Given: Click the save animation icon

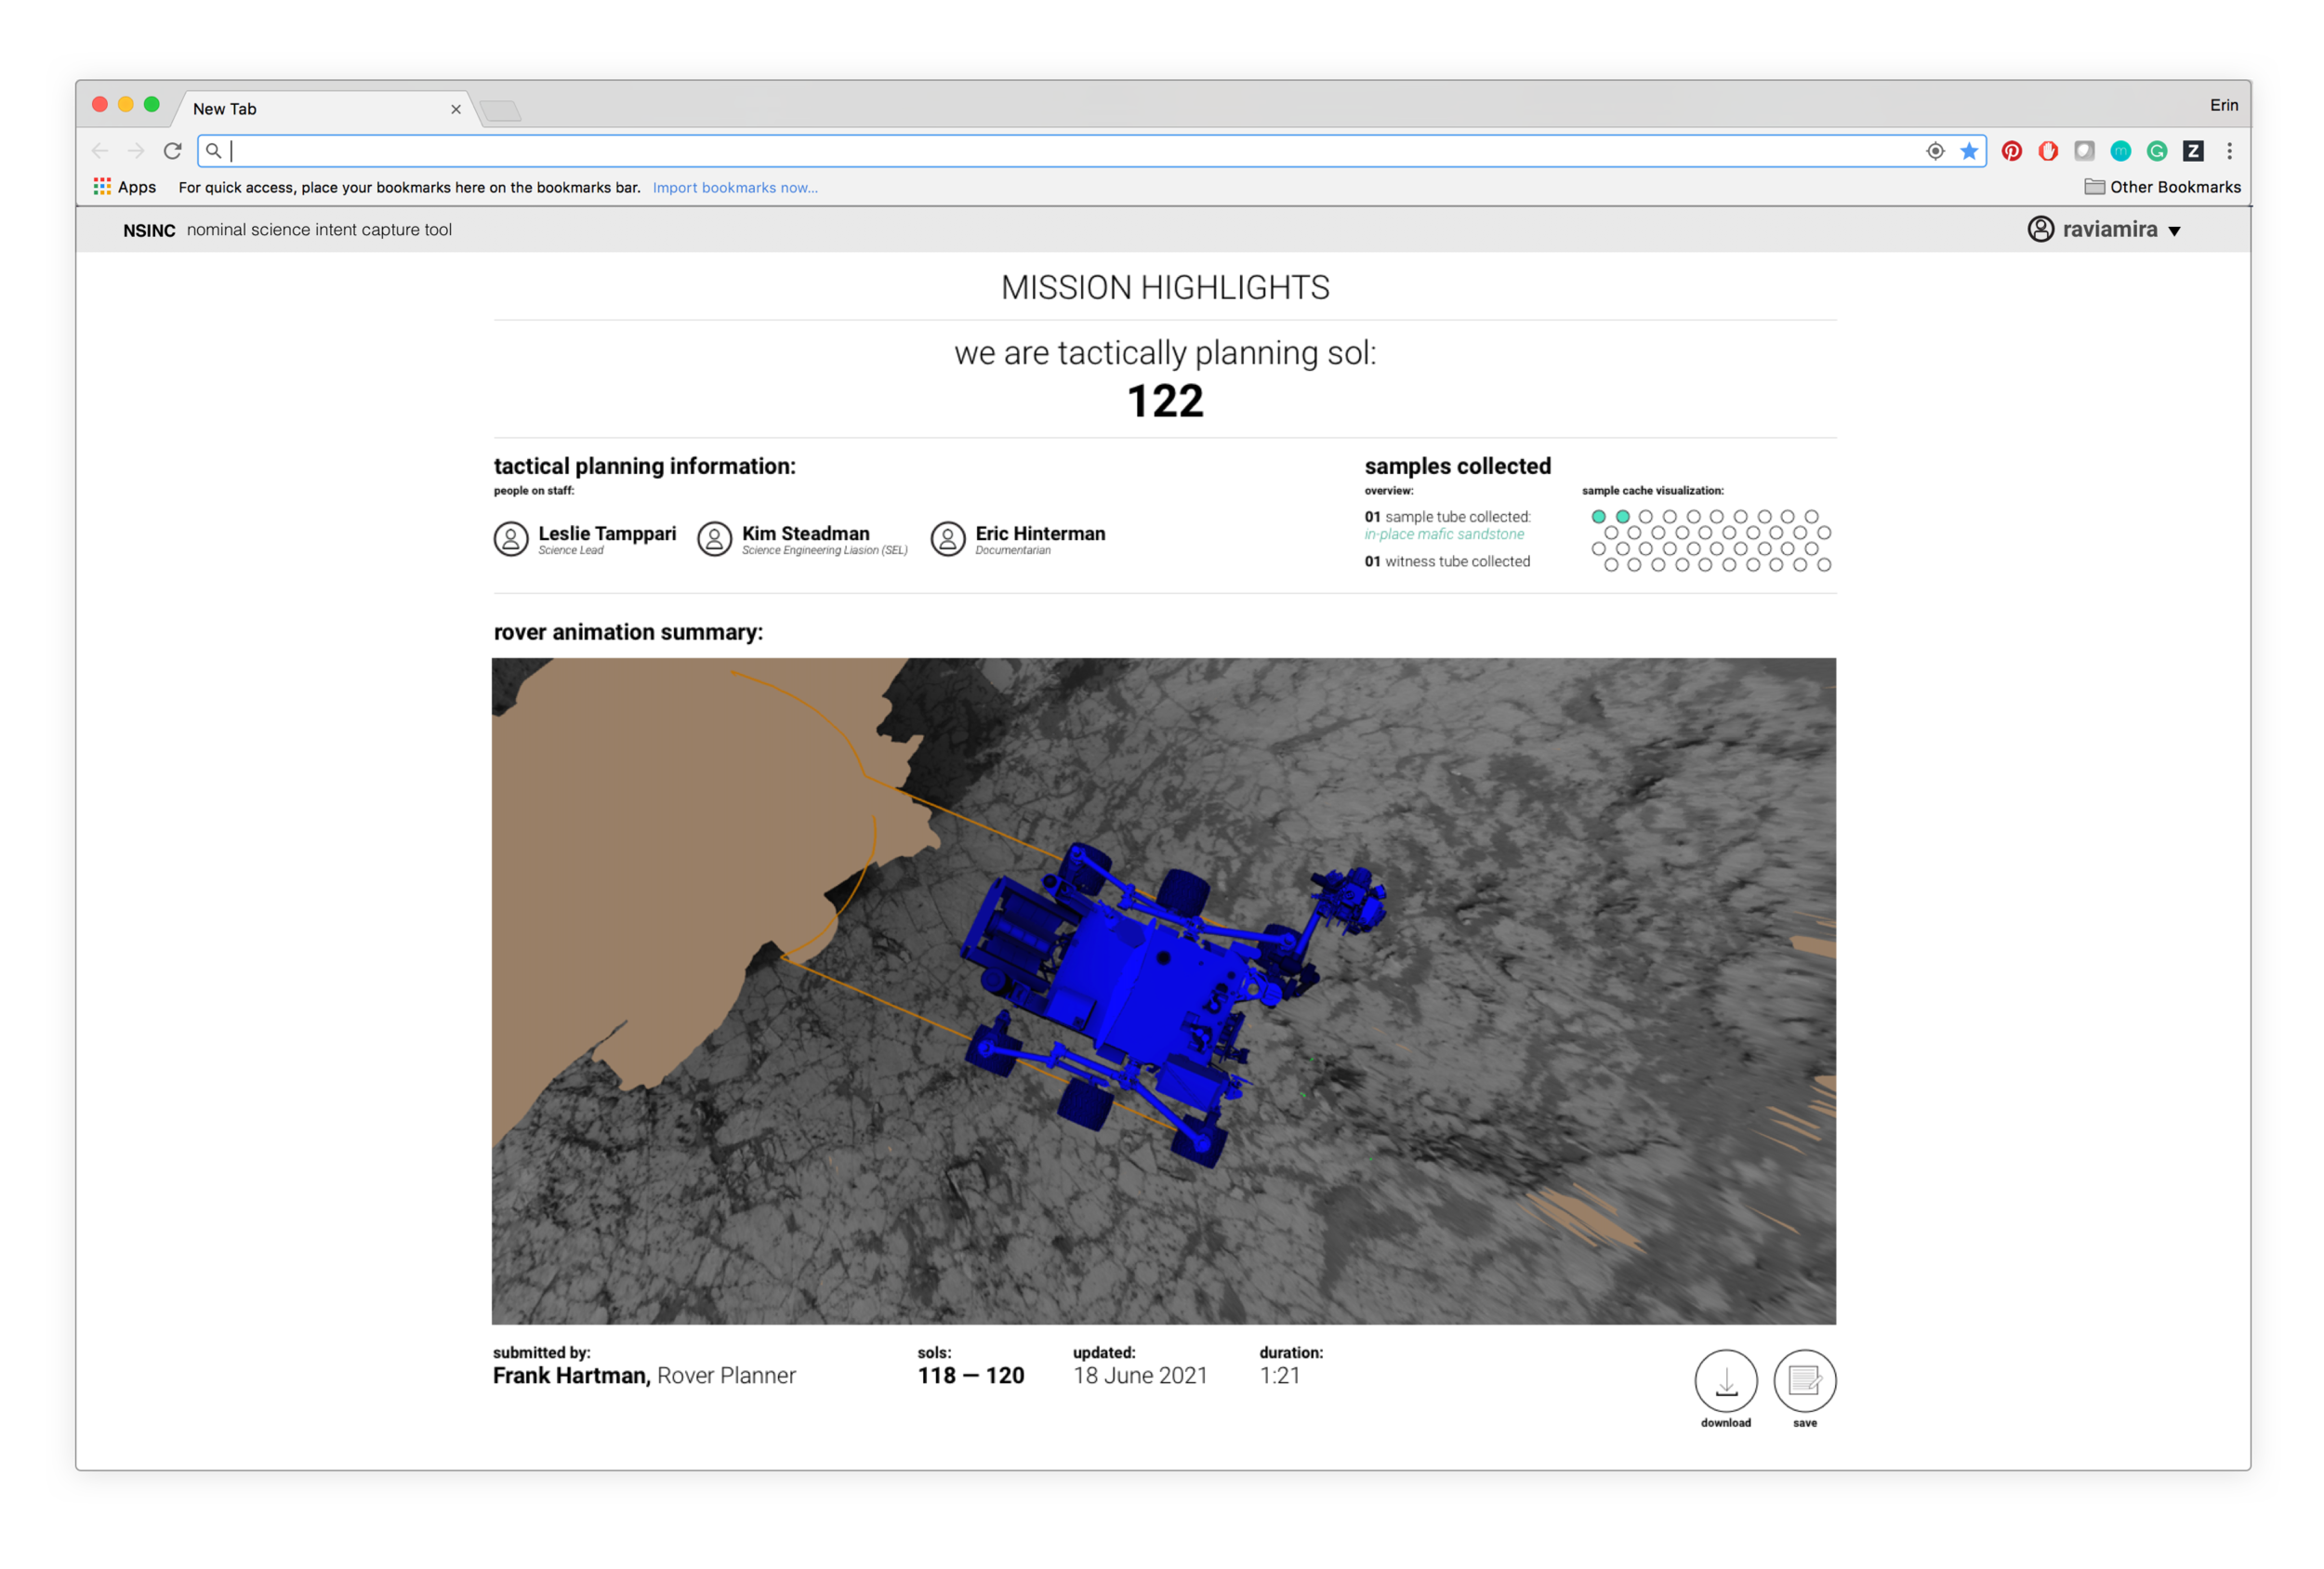Looking at the screenshot, I should [1804, 1380].
